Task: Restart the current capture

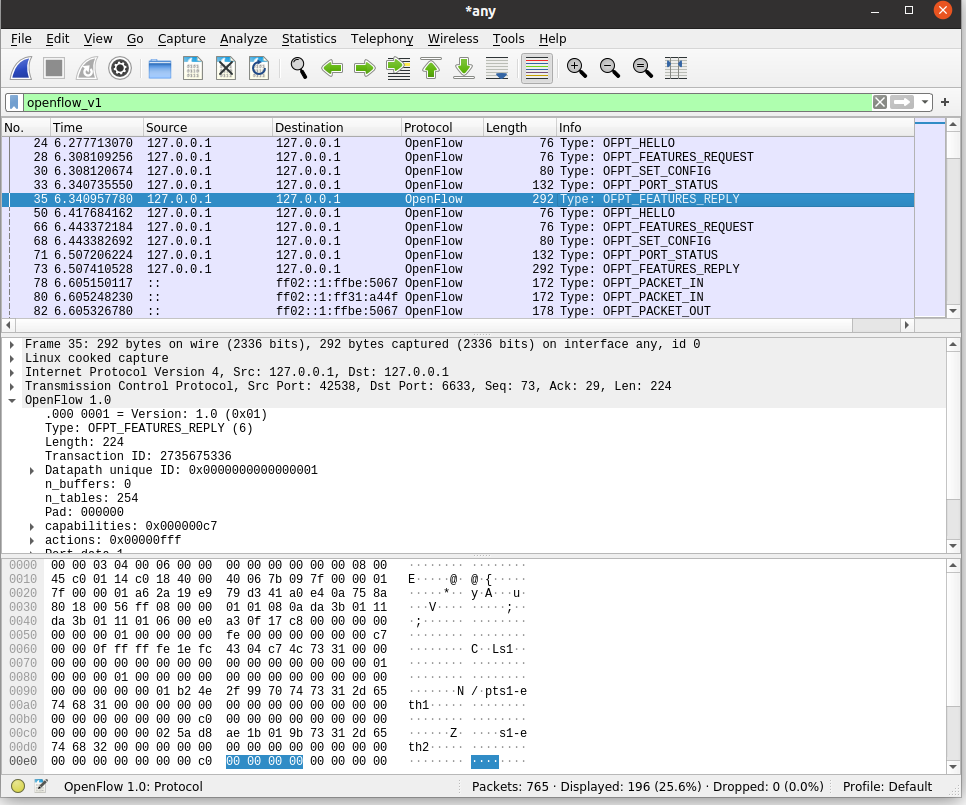Action: [87, 68]
